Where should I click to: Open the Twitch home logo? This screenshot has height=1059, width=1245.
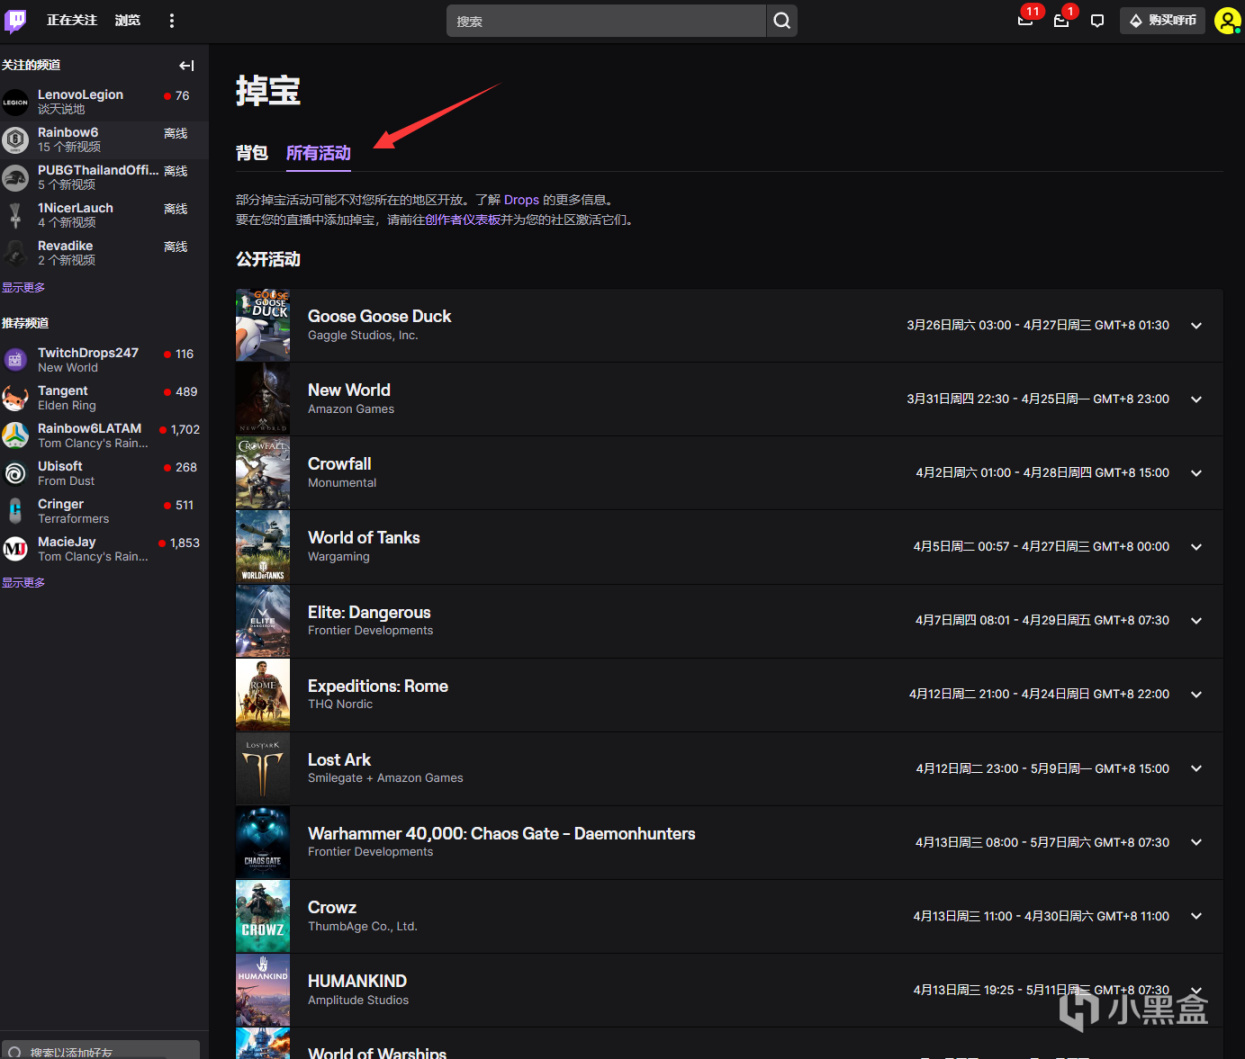(x=16, y=21)
